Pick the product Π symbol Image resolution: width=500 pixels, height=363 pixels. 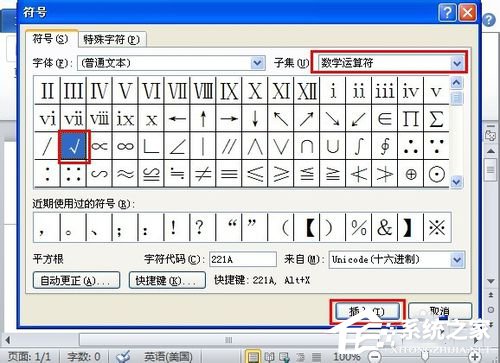point(410,119)
